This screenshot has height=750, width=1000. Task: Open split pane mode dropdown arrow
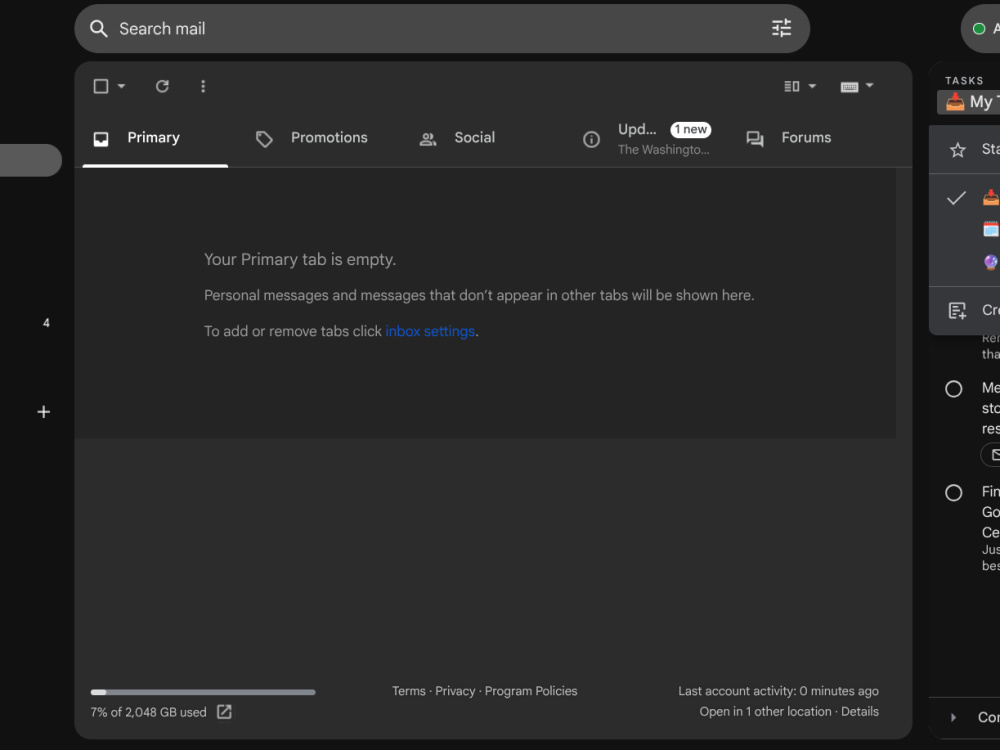pos(812,86)
